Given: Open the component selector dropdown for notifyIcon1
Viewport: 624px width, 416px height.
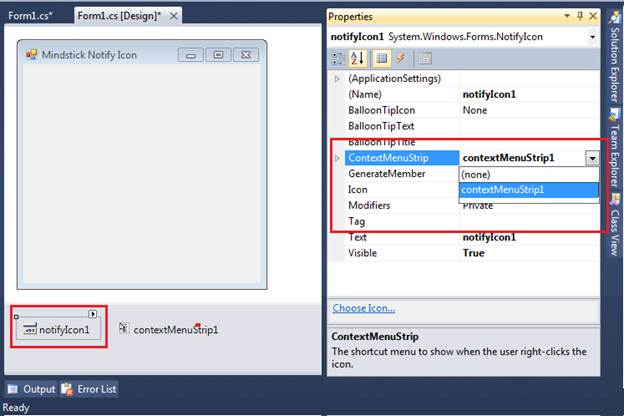Looking at the screenshot, I should (x=593, y=37).
